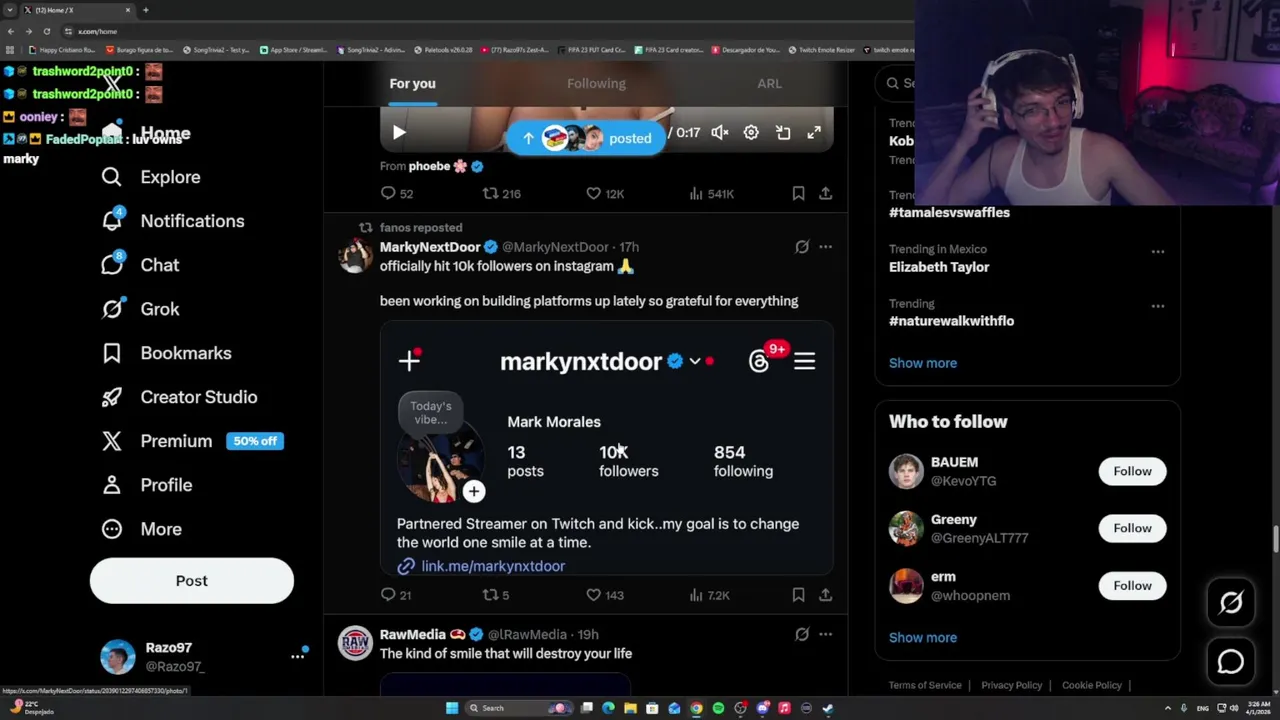The image size is (1280, 720).
Task: Click the new posts pill button
Action: pos(586,138)
